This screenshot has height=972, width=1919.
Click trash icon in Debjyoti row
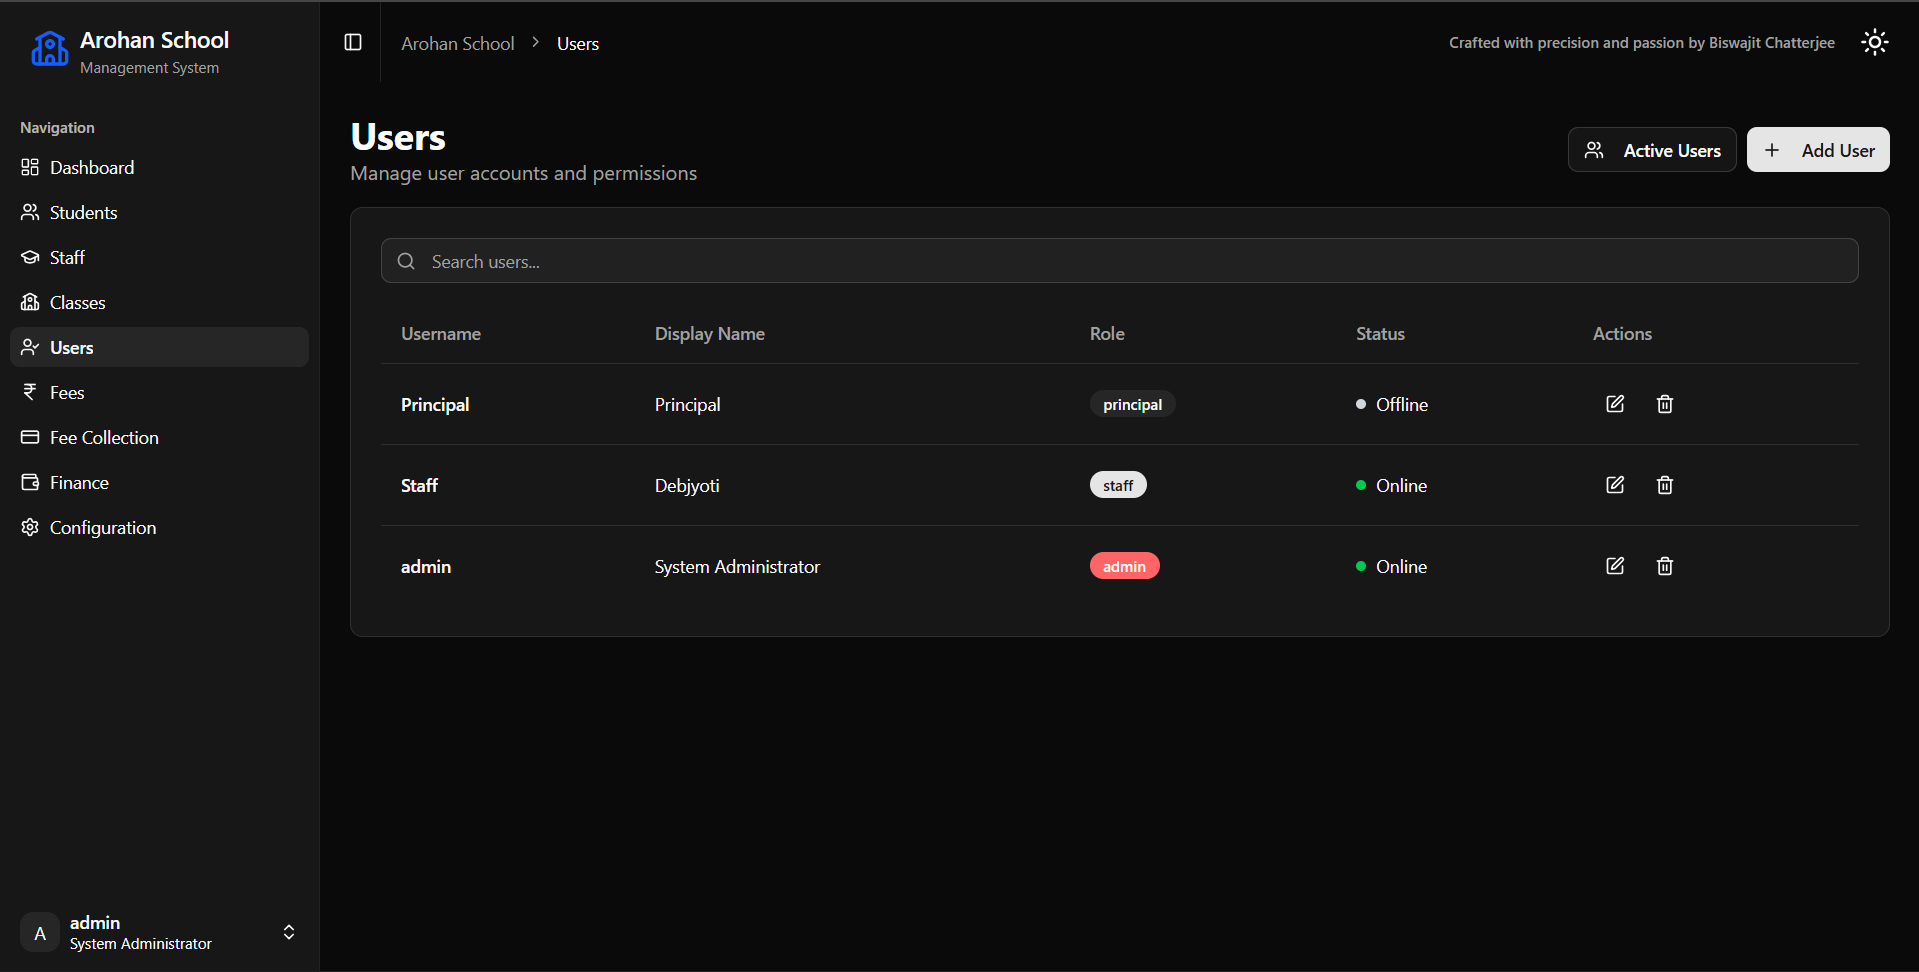1664,485
